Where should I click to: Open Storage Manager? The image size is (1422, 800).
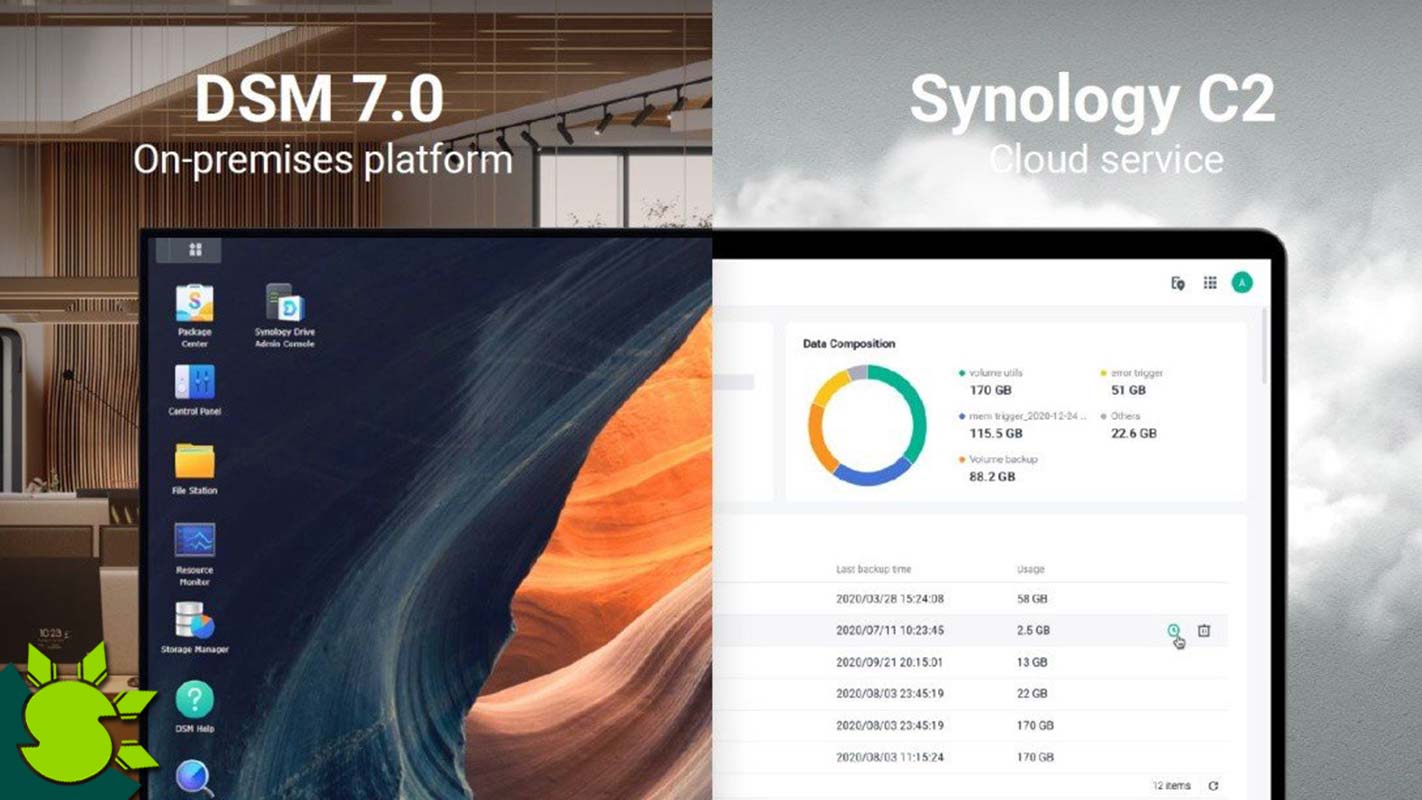point(195,628)
